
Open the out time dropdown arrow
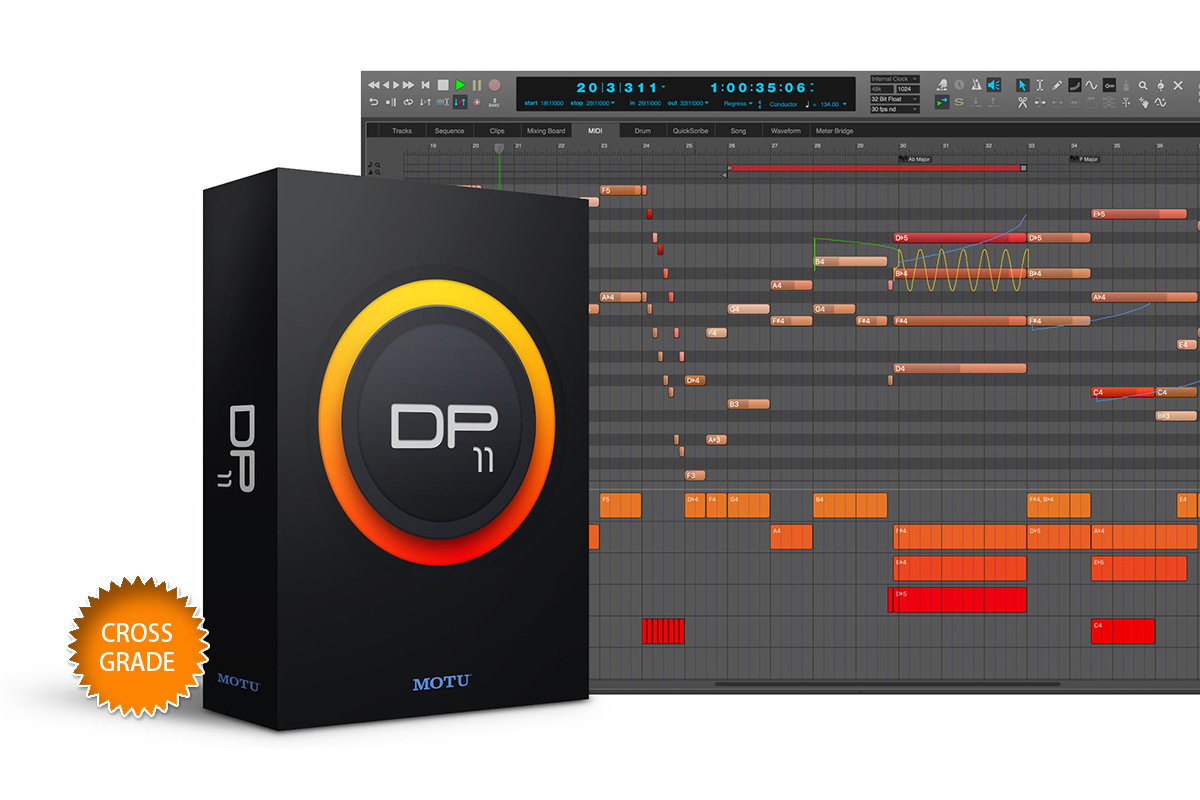706,104
